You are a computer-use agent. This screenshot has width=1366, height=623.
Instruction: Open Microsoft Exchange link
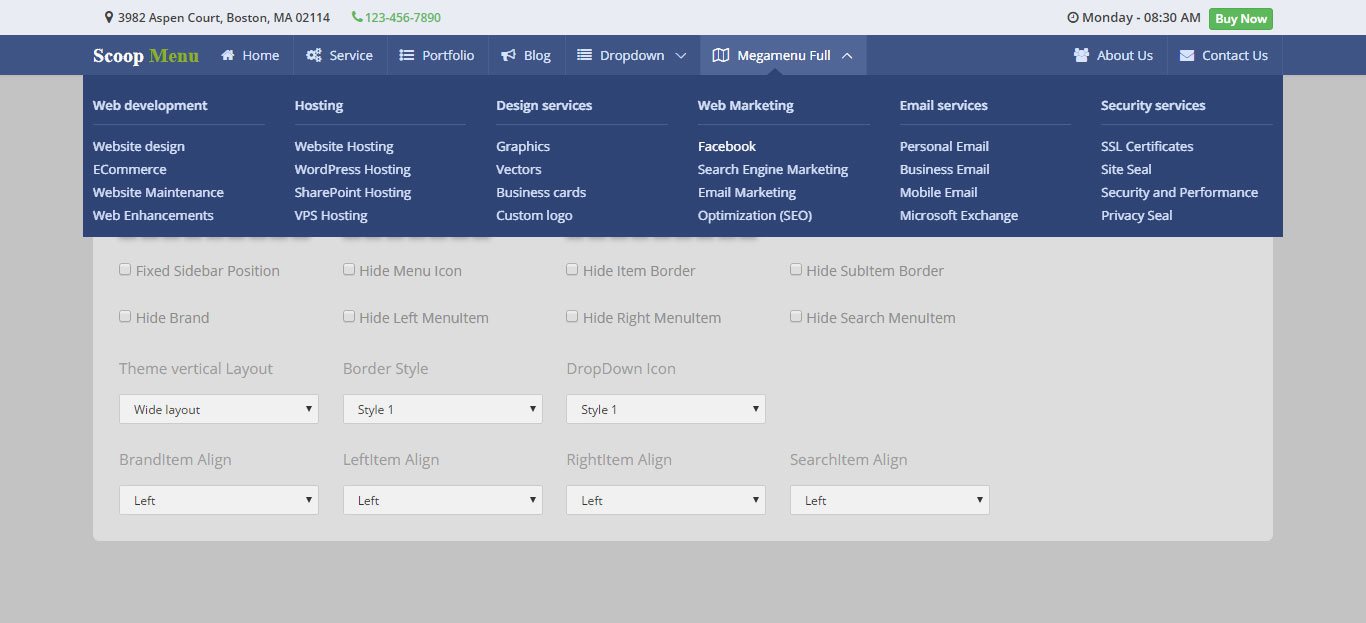[x=959, y=215]
